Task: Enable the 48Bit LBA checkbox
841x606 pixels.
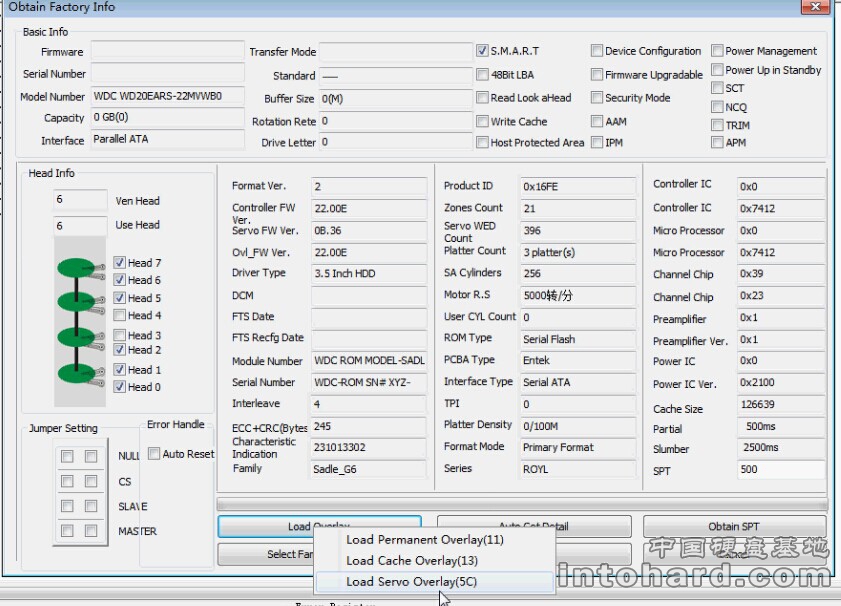Action: point(482,75)
